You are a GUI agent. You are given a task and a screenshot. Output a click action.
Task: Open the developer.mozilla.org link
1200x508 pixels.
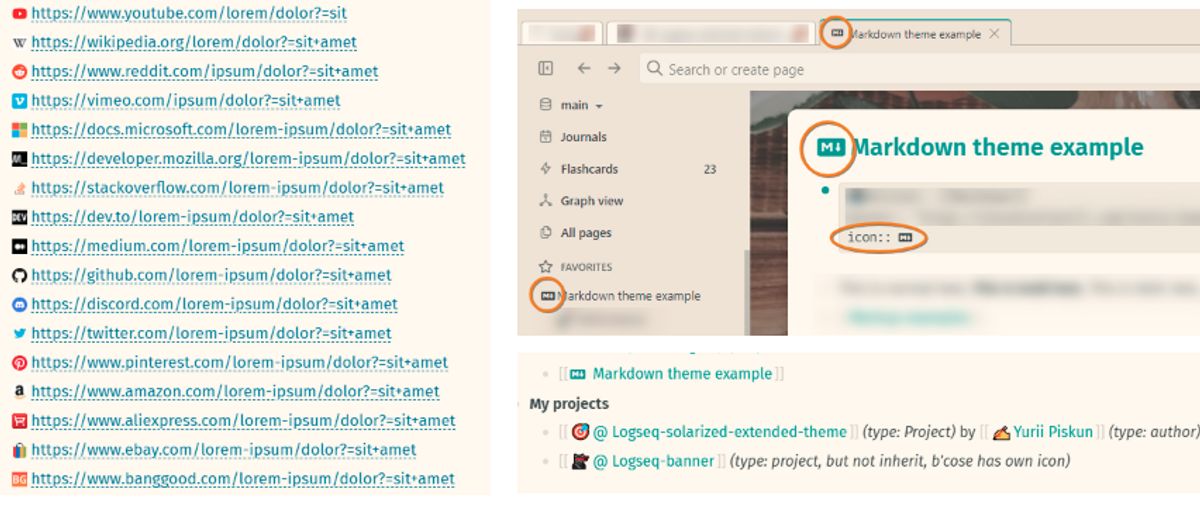(248, 159)
